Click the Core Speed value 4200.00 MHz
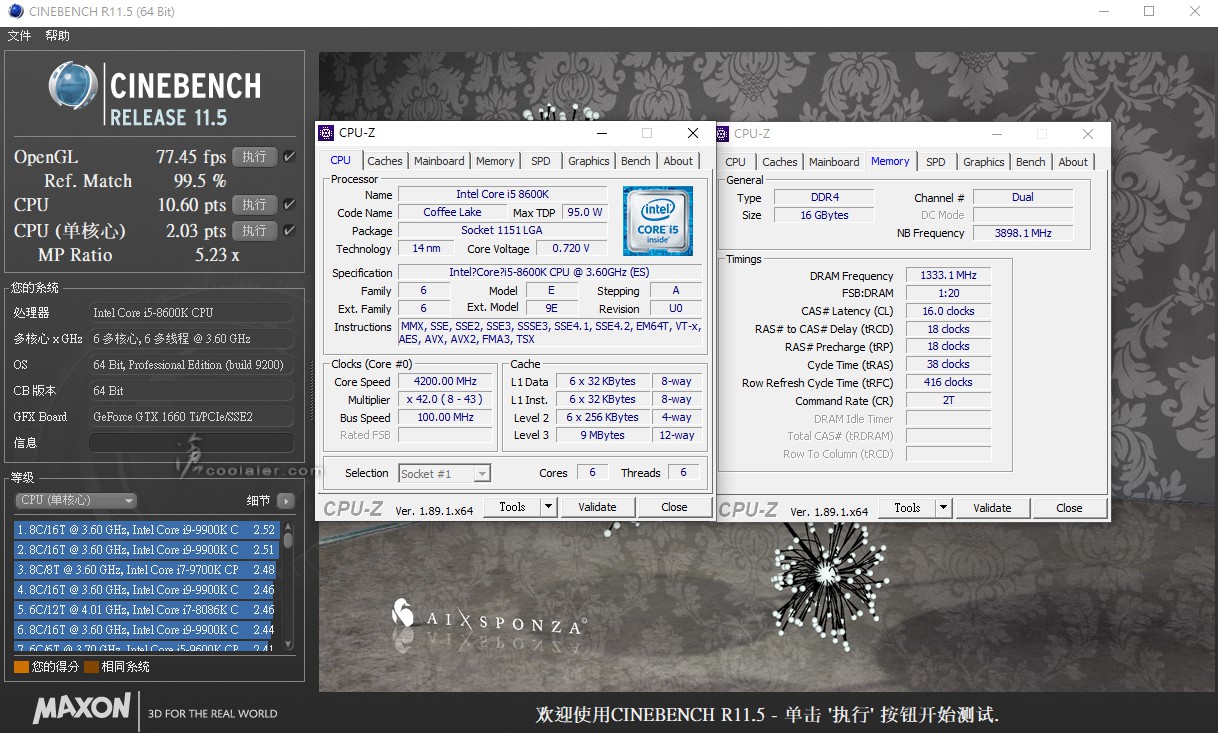Viewport: 1218px width, 733px height. tap(446, 382)
